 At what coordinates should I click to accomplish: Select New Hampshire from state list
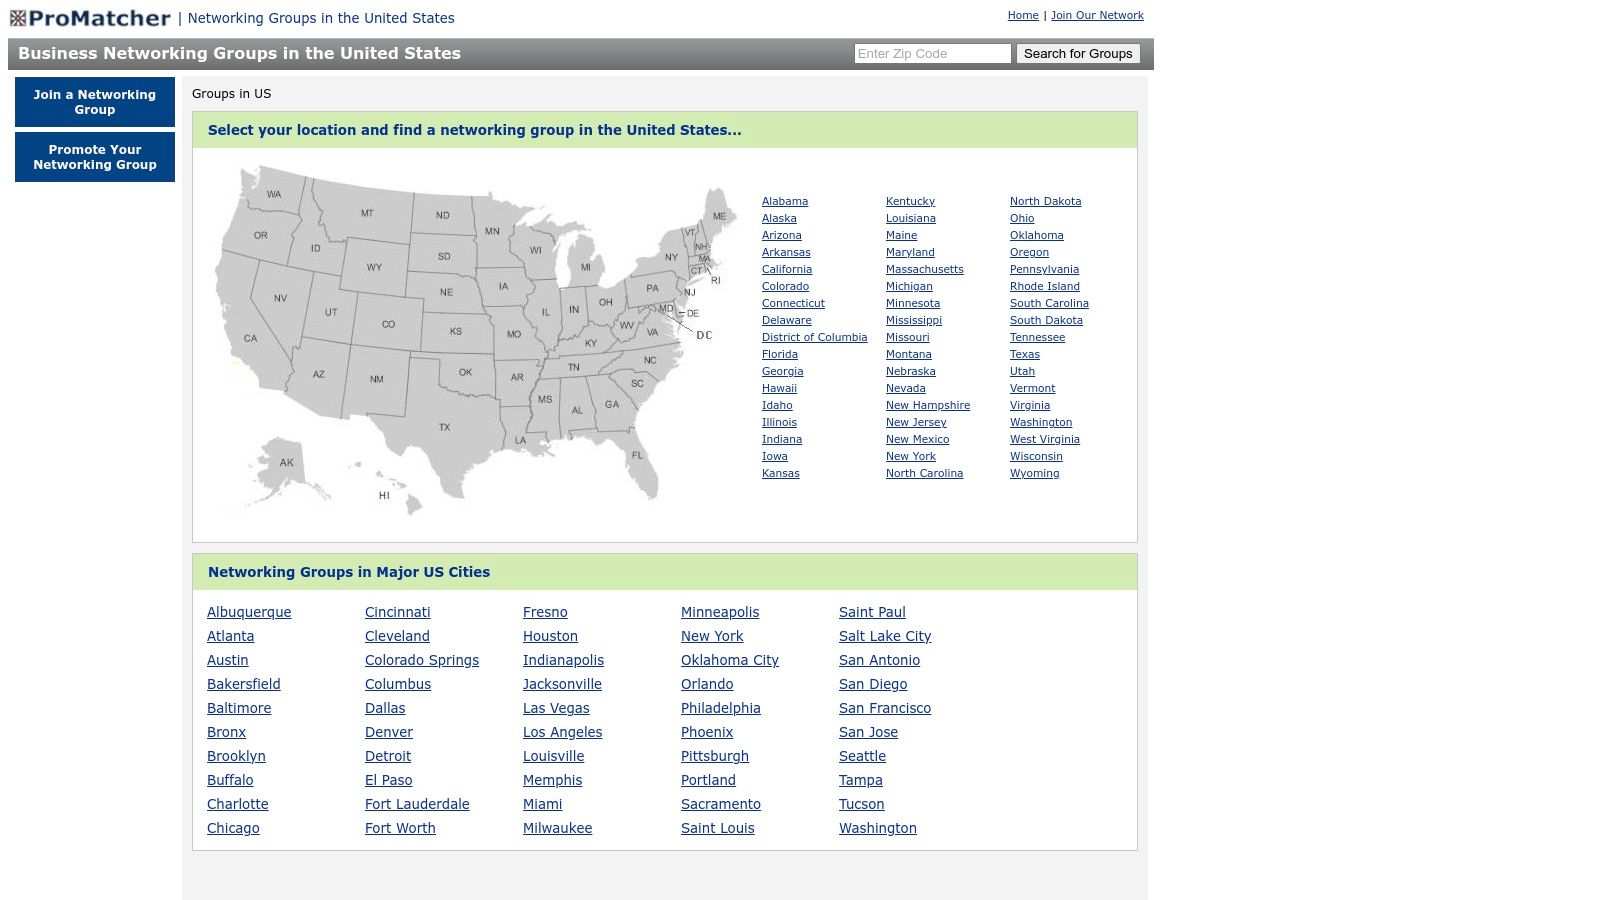(927, 405)
